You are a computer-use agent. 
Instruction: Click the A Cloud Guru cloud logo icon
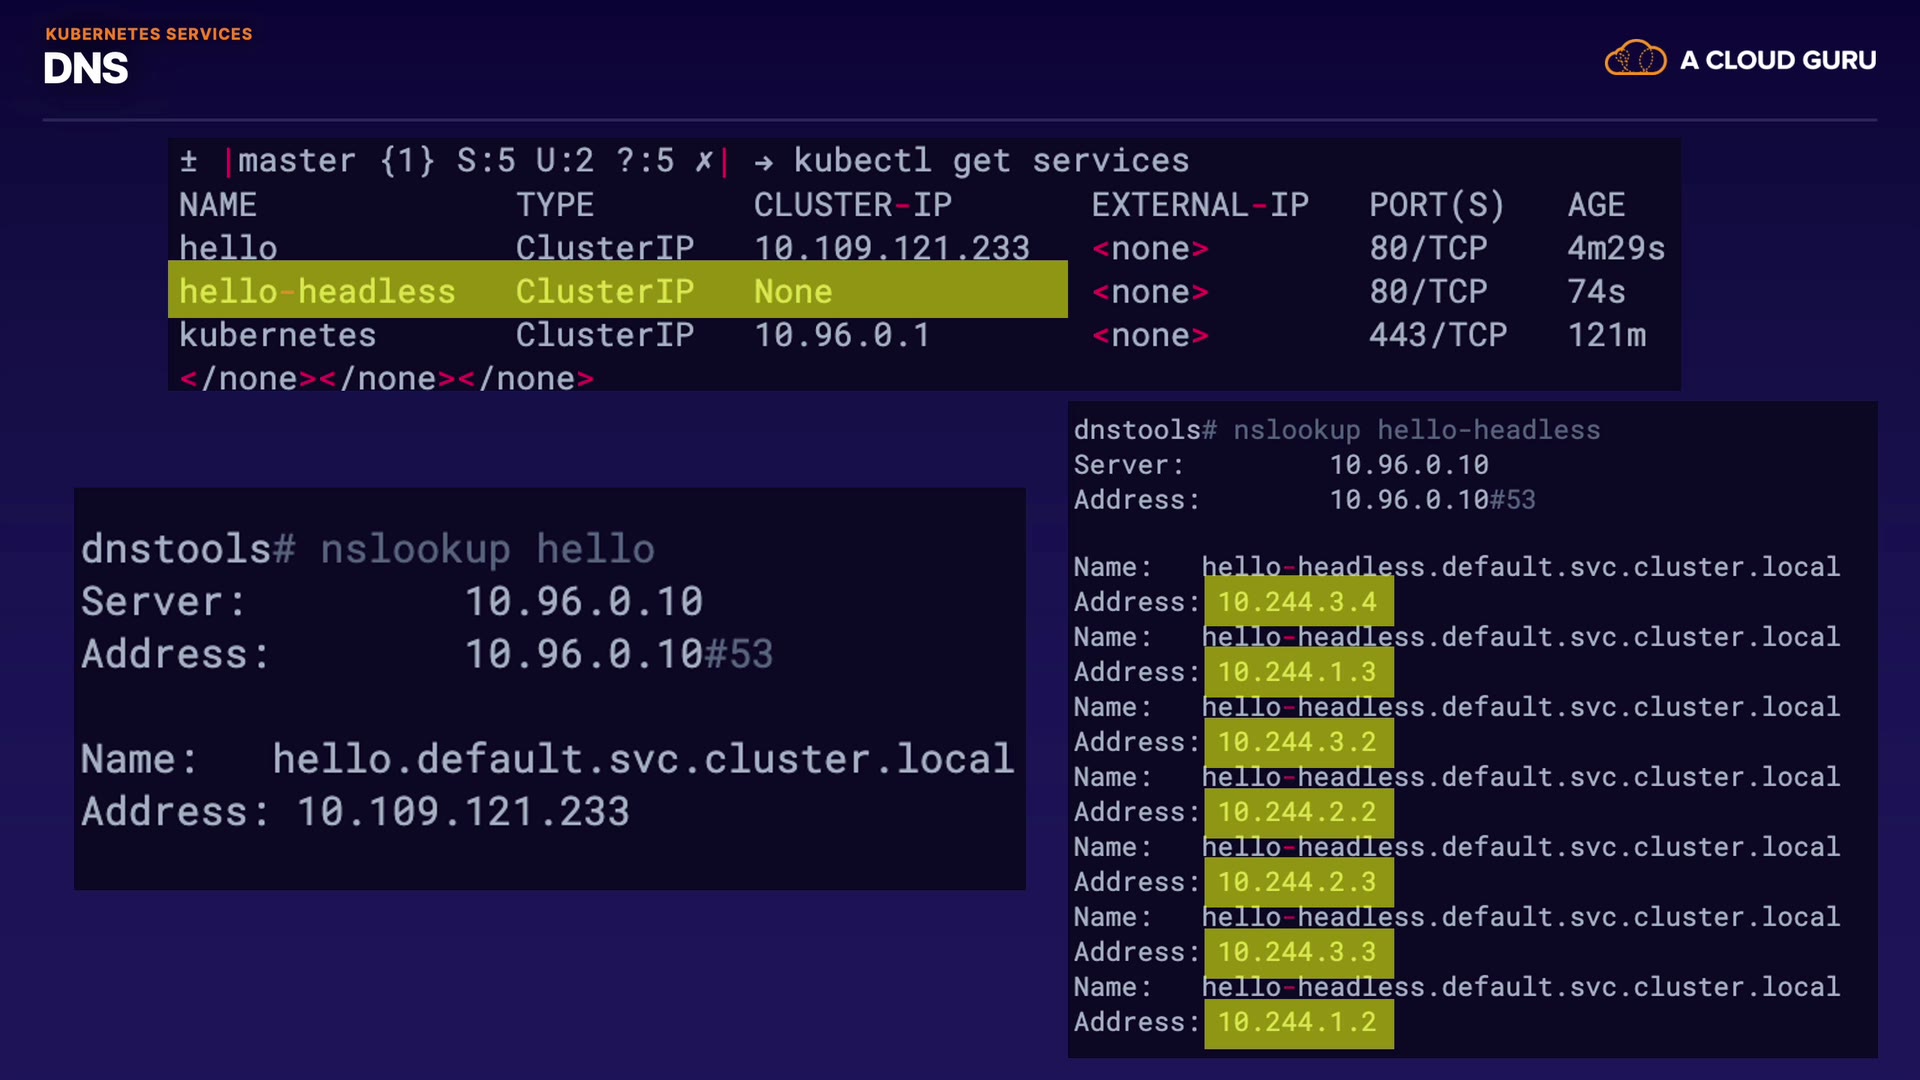coord(1635,59)
